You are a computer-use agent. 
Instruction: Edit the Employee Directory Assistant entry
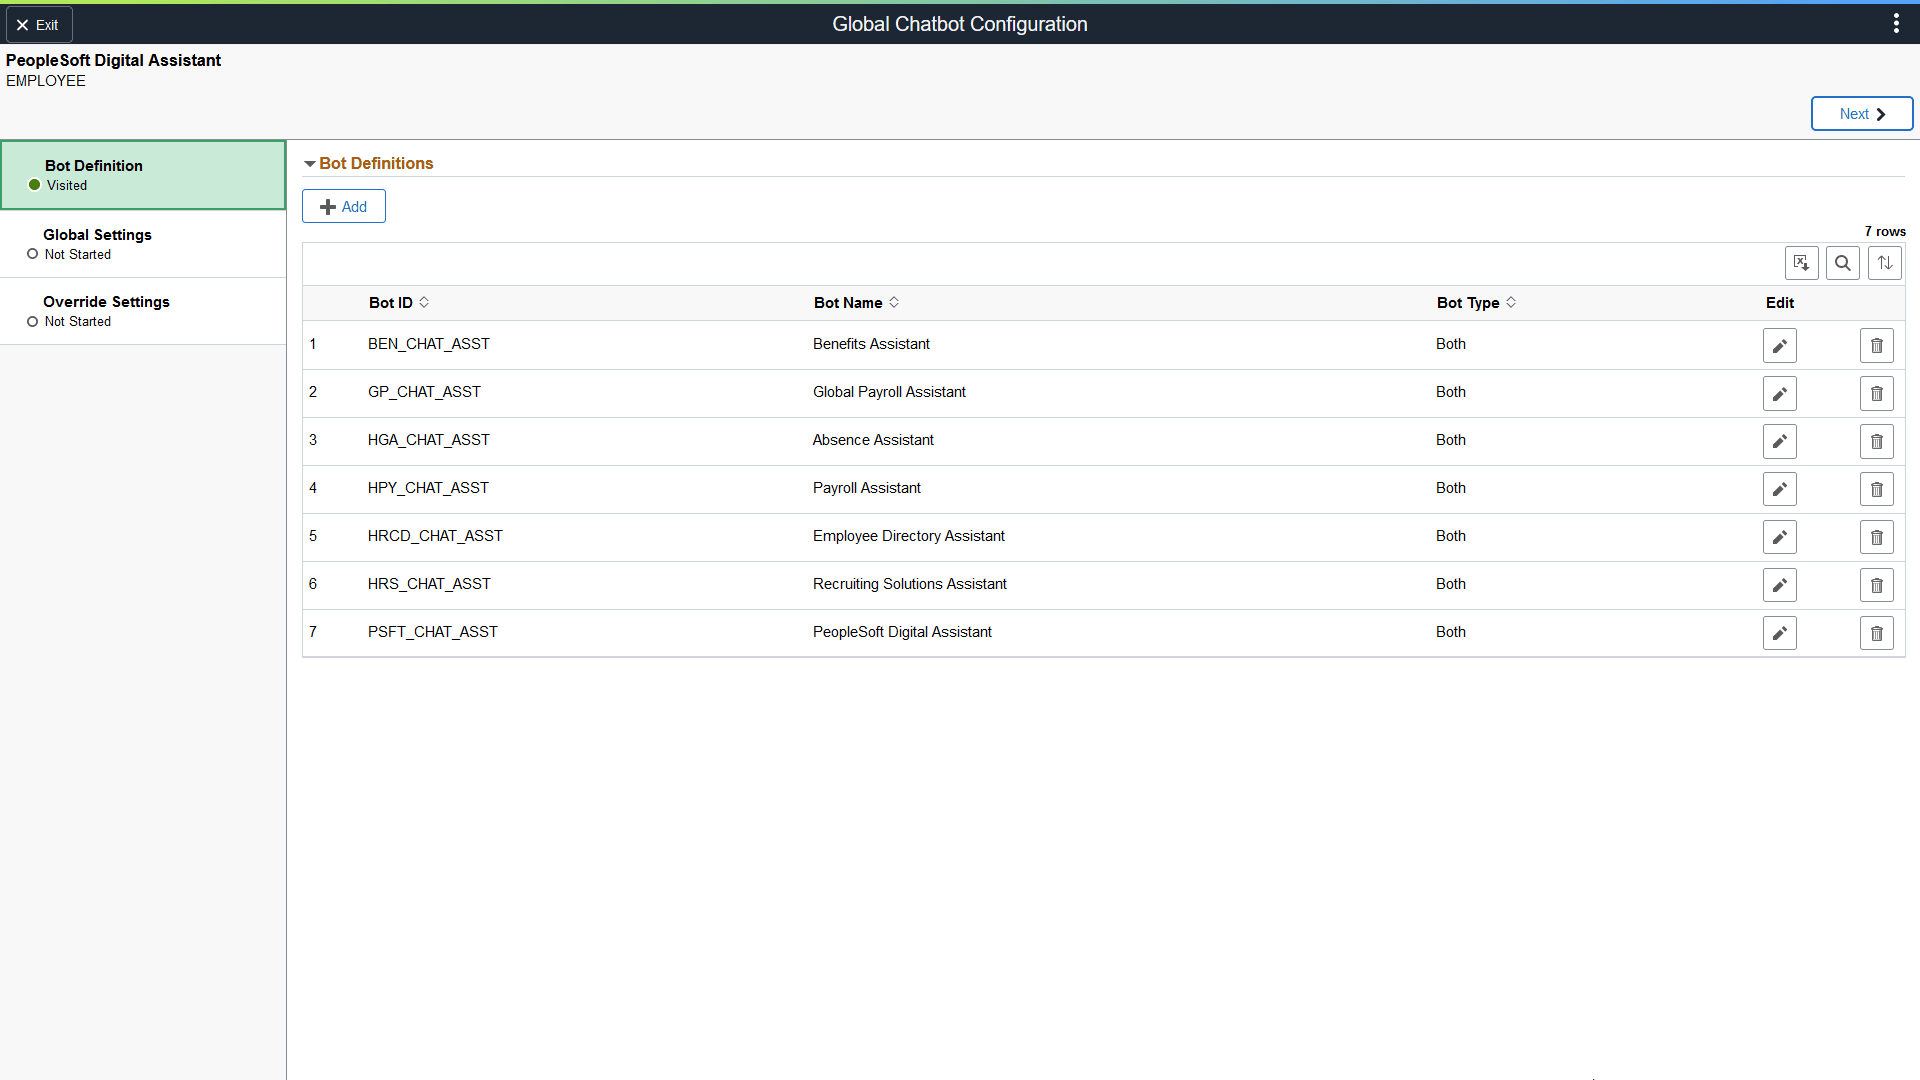click(x=1779, y=537)
